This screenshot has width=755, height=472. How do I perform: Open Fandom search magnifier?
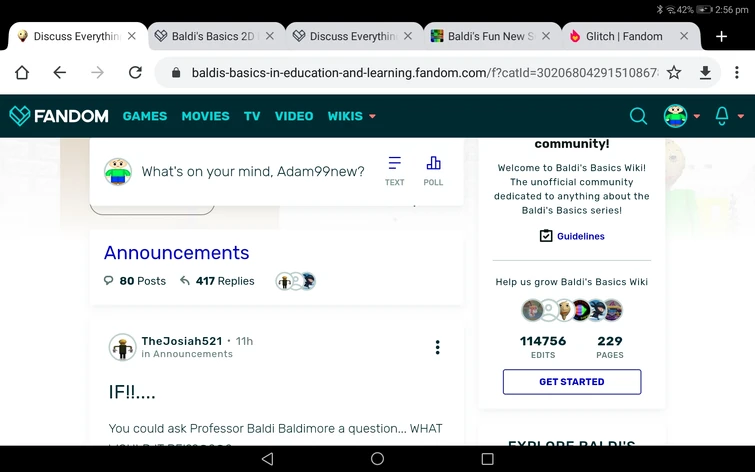638,116
